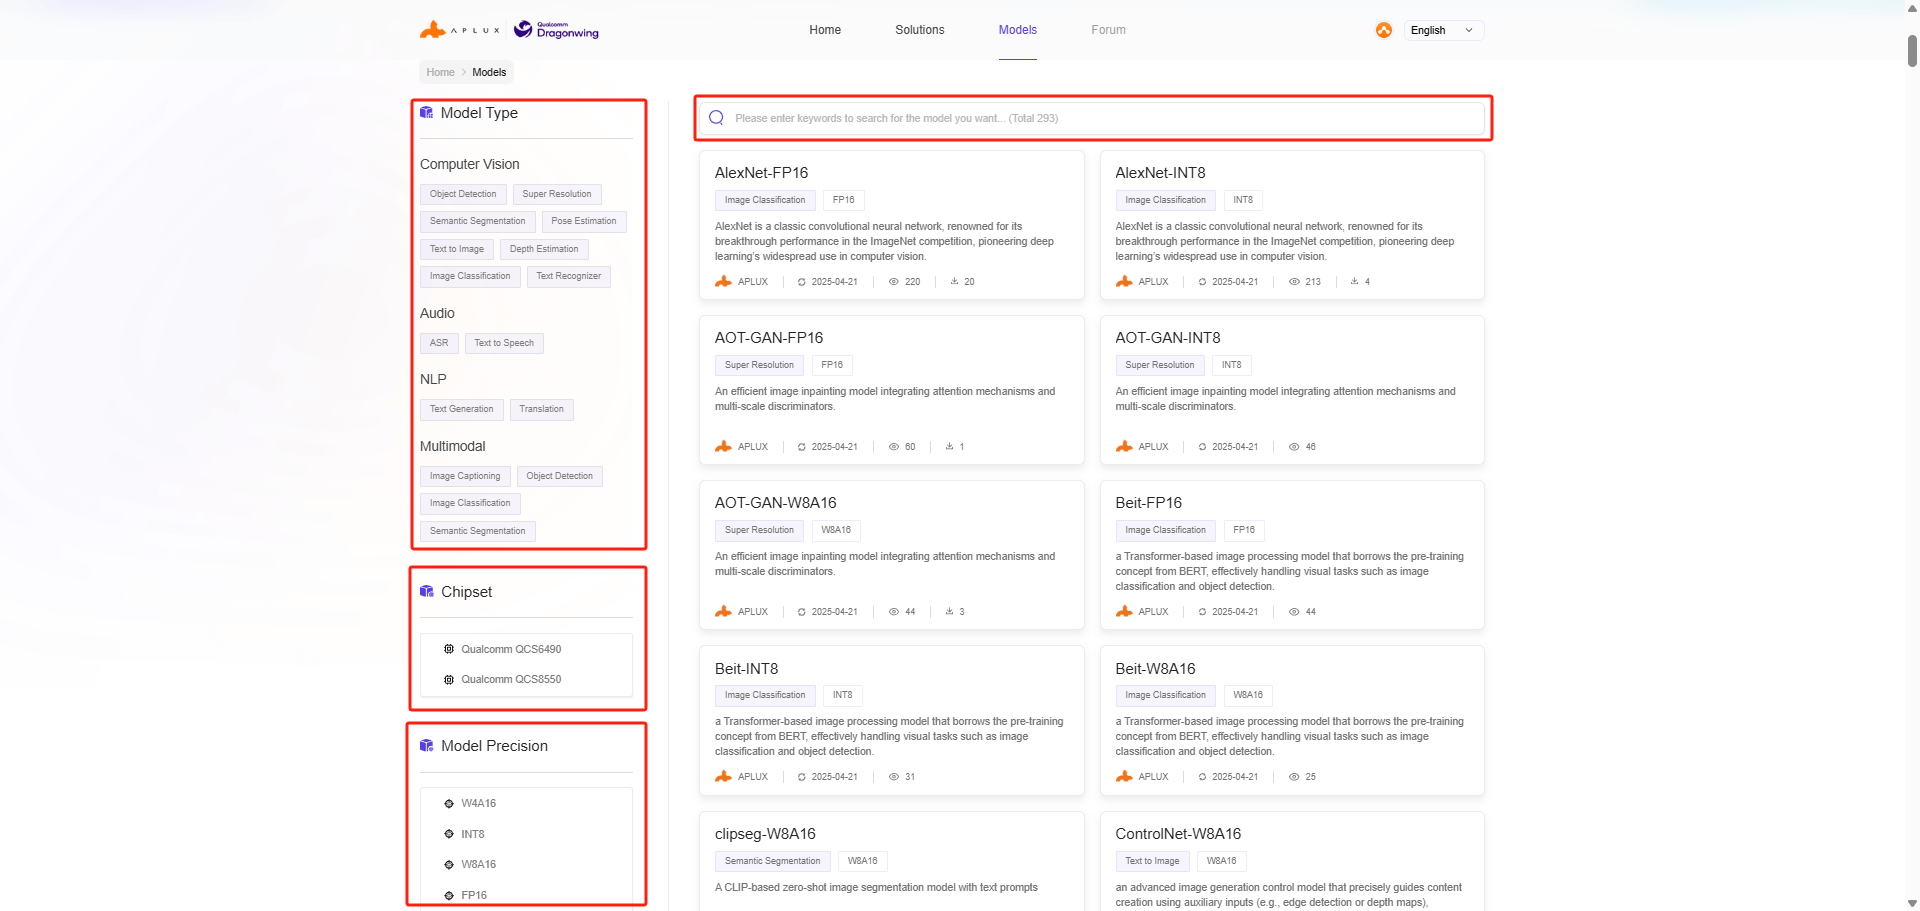1920x911 pixels.
Task: Click the APLUX logo icon in header
Action: (433, 30)
